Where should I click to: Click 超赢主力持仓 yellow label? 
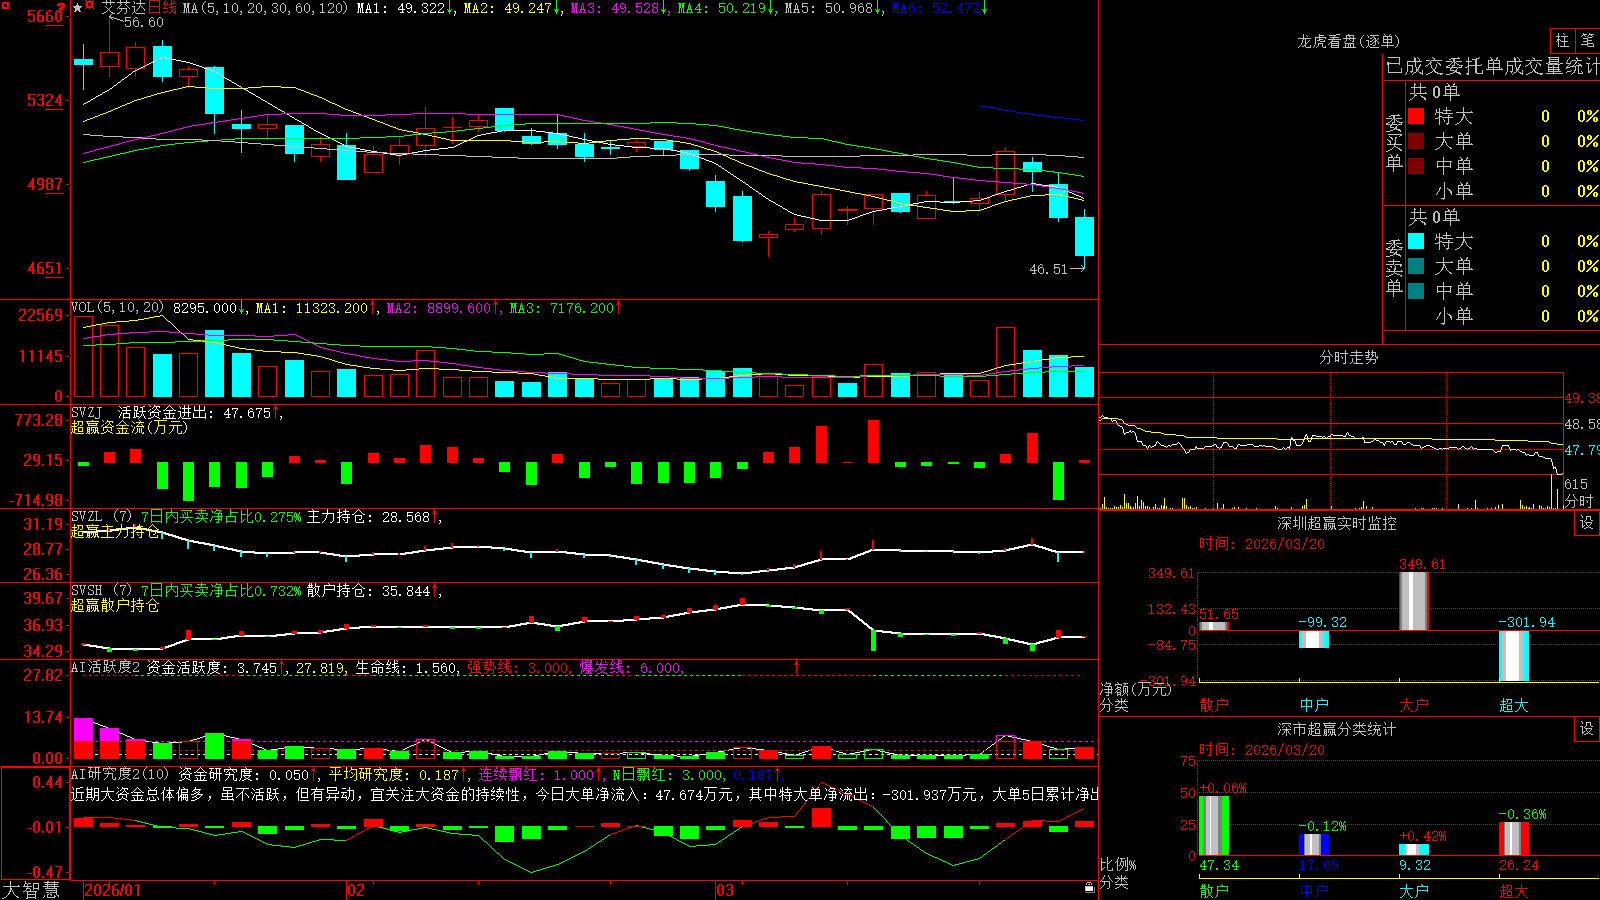[x=115, y=531]
